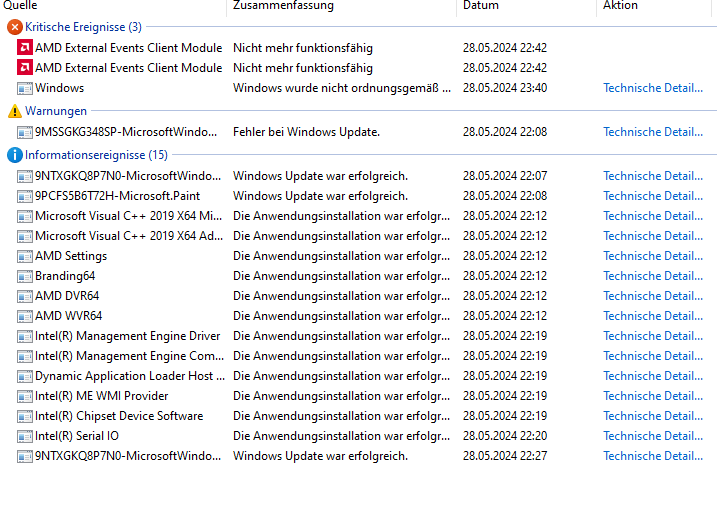Select the AMD DVR64 source name

pos(67,296)
